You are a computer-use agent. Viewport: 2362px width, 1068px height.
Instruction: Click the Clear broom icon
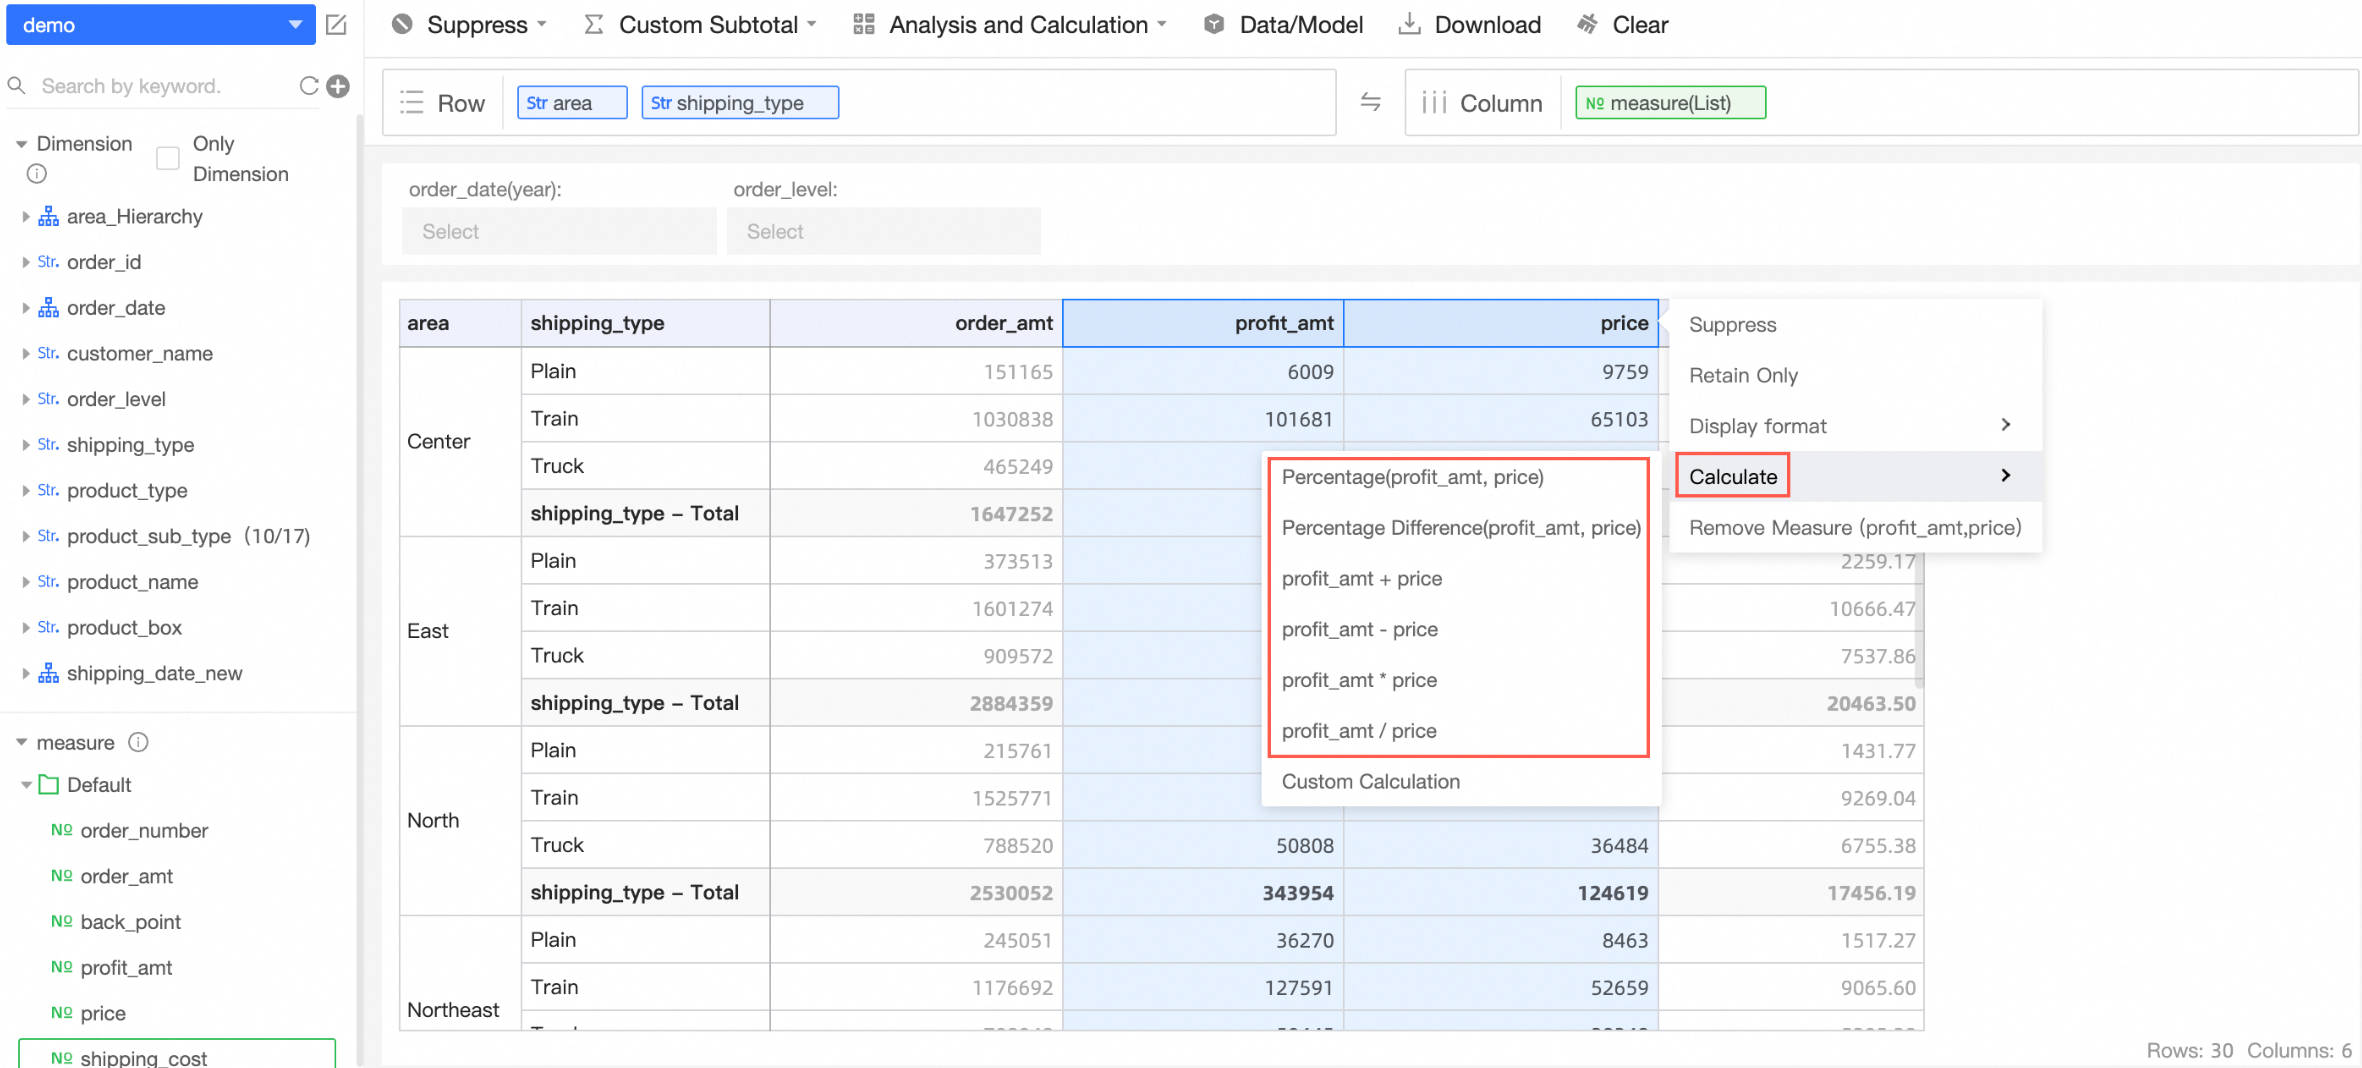(x=1587, y=25)
